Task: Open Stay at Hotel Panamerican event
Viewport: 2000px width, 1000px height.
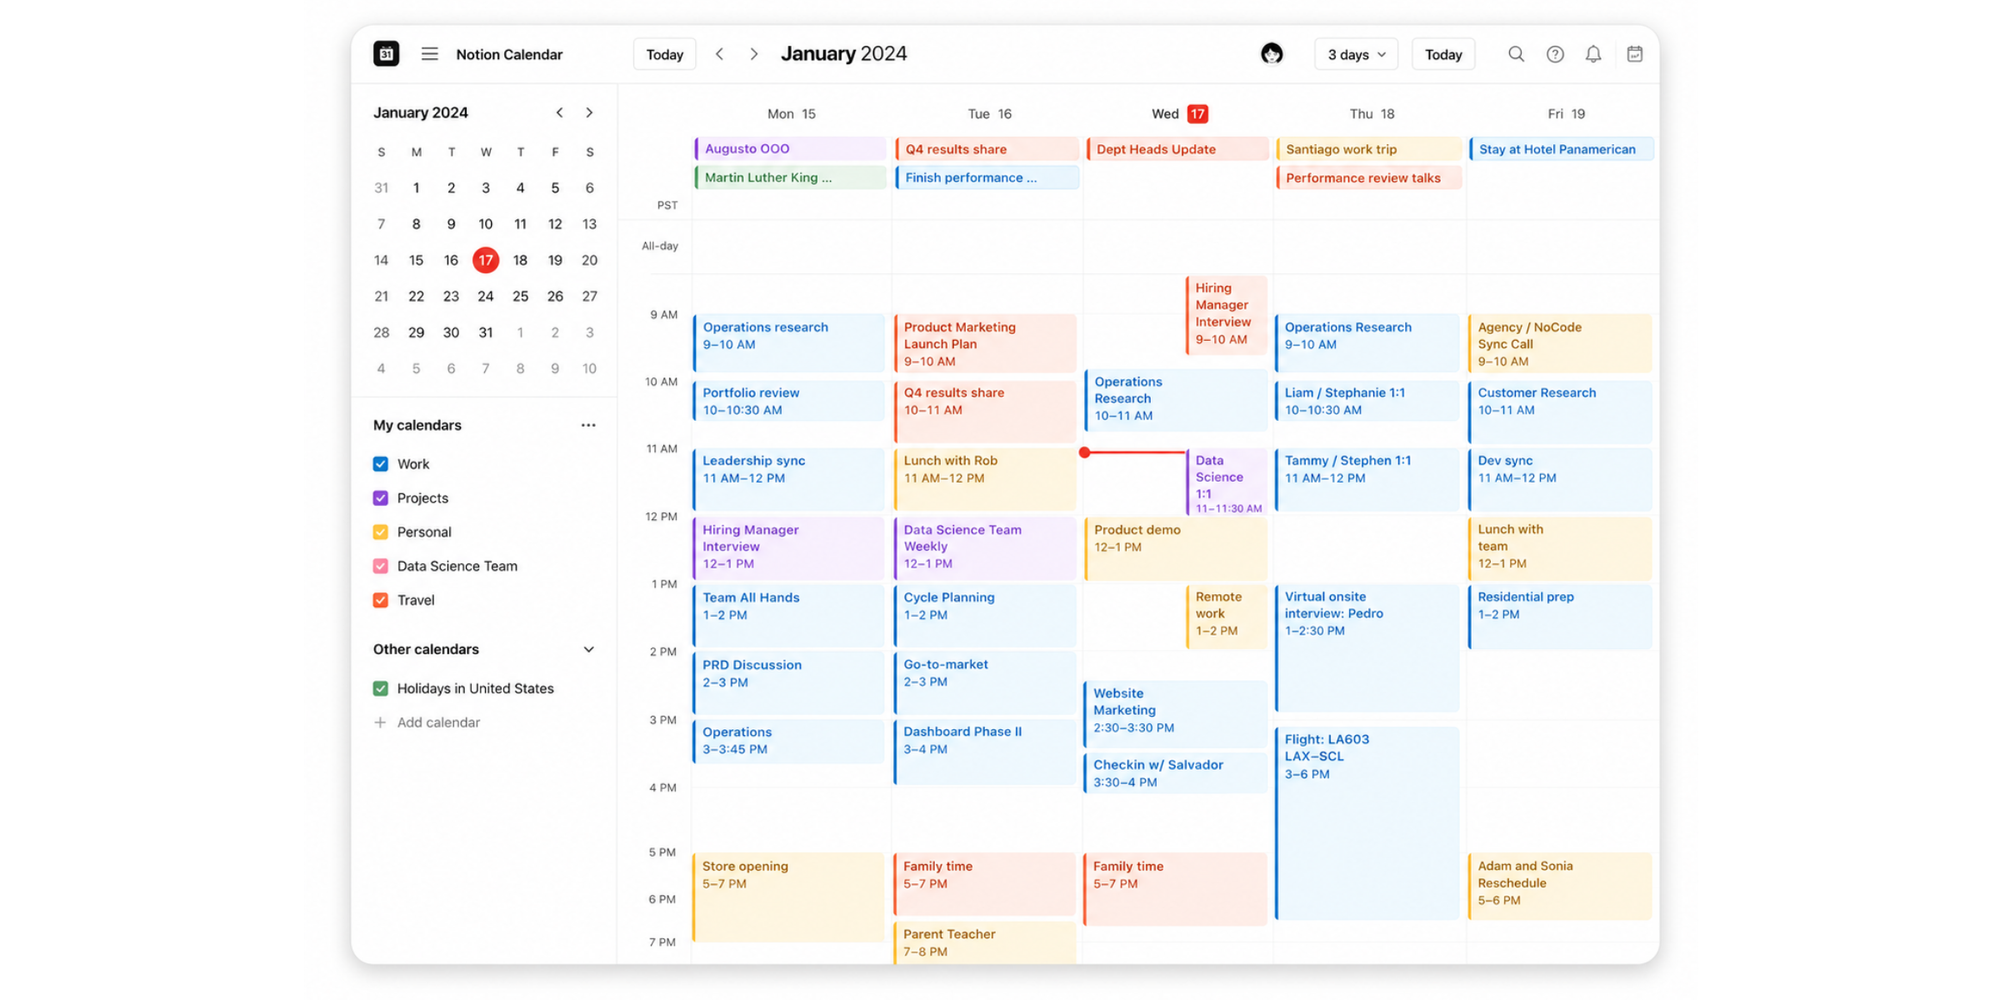Action: [1561, 149]
